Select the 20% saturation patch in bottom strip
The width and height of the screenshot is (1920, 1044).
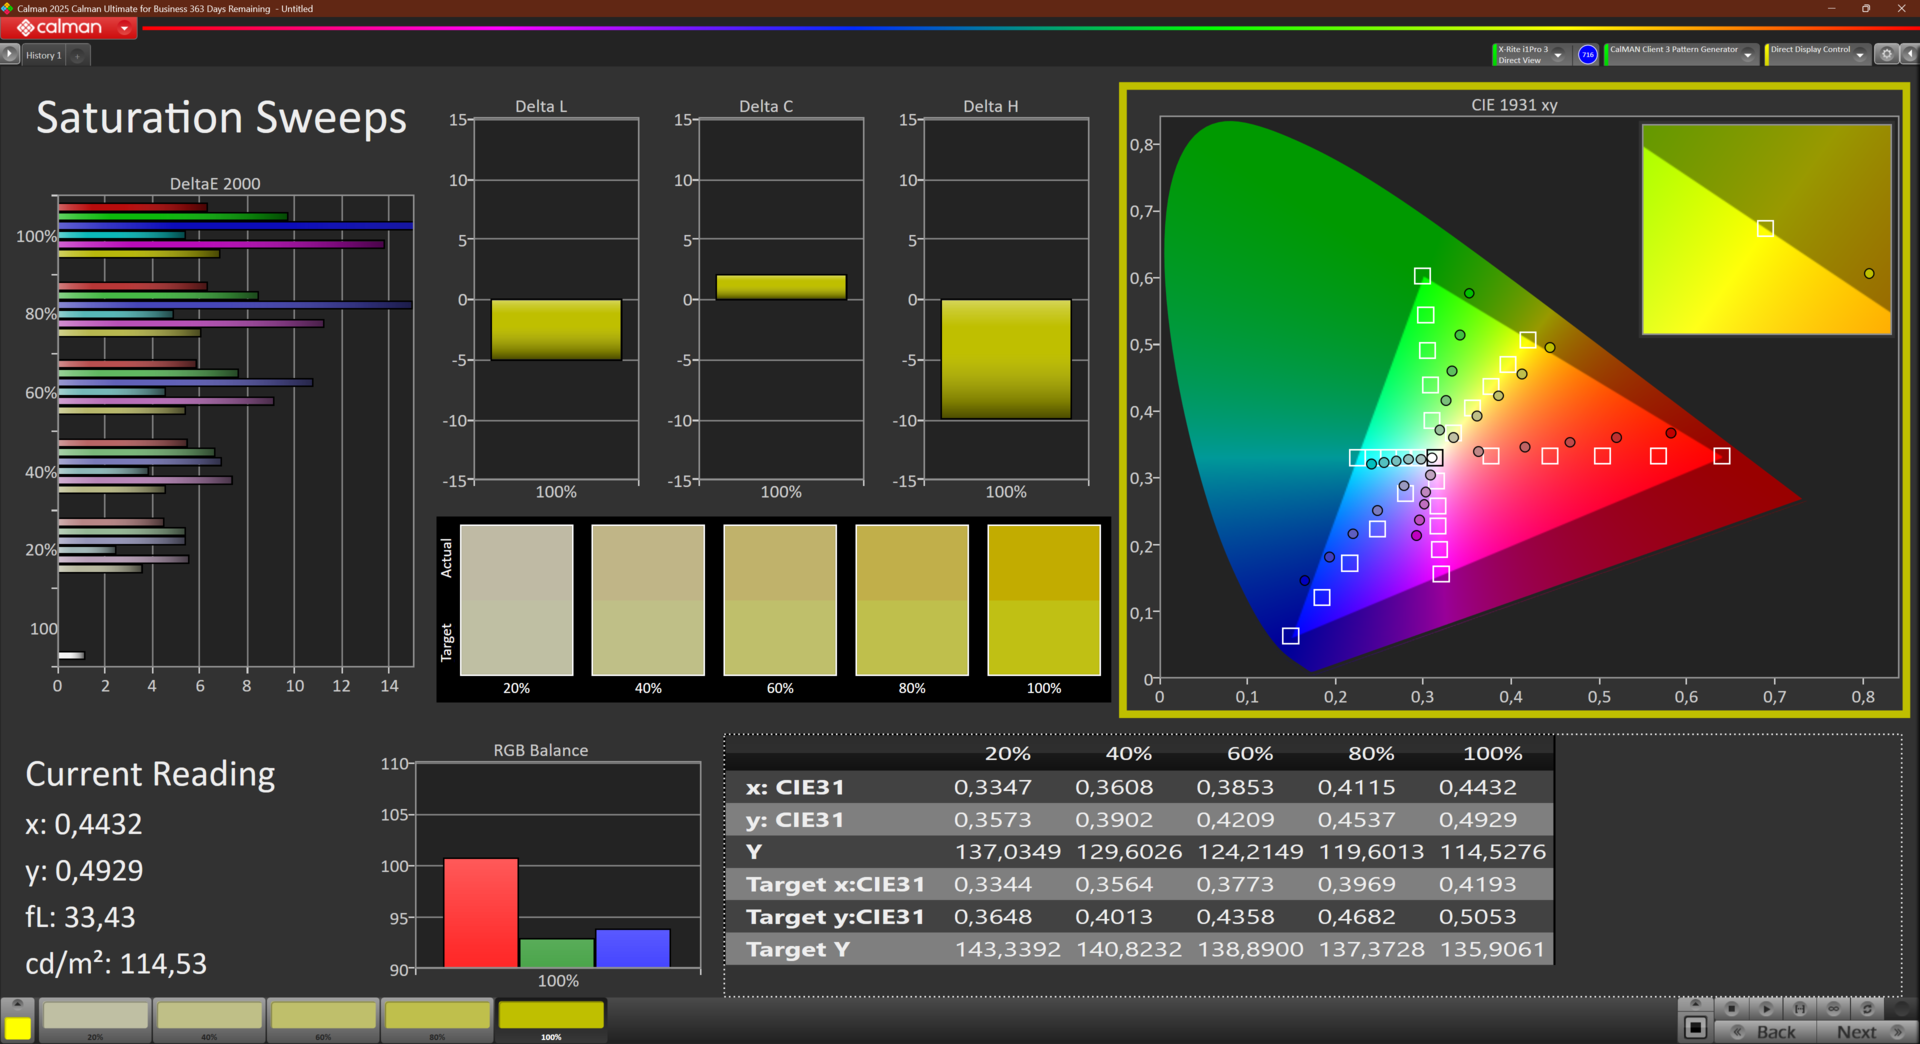coord(96,1020)
